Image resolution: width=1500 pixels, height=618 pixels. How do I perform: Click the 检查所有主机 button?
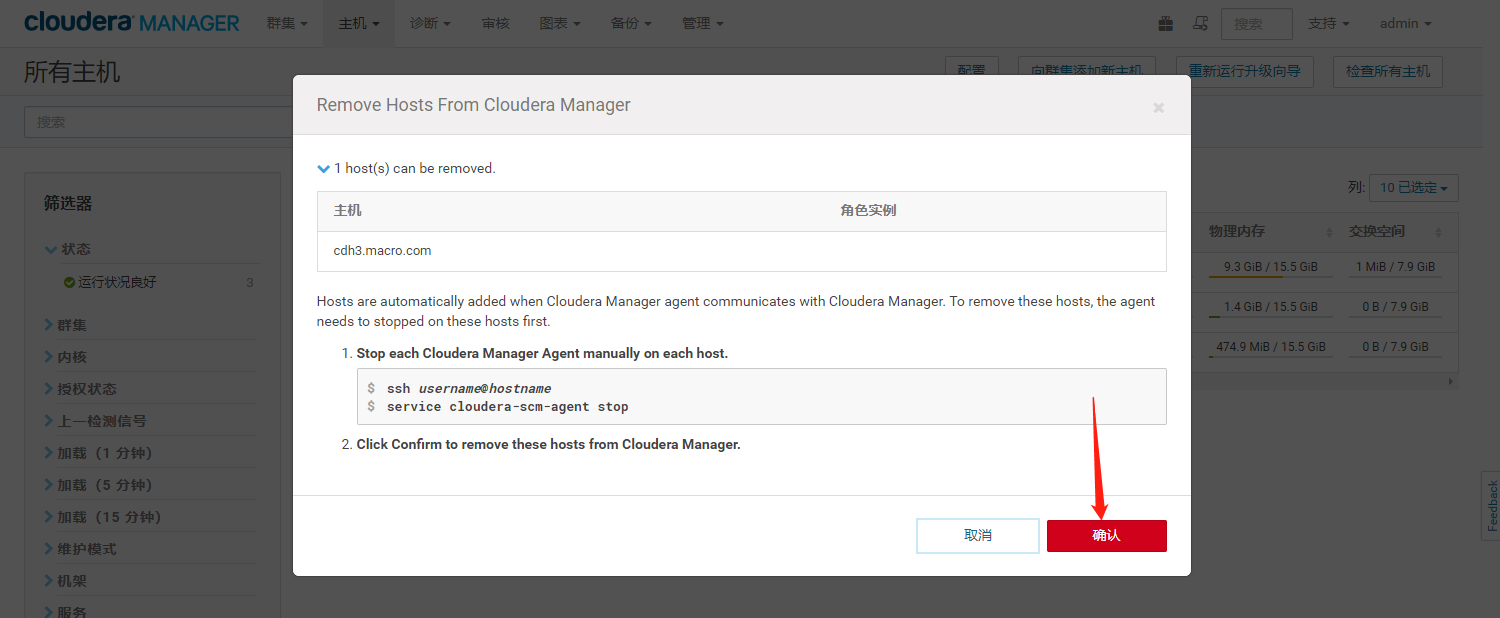(x=1388, y=71)
